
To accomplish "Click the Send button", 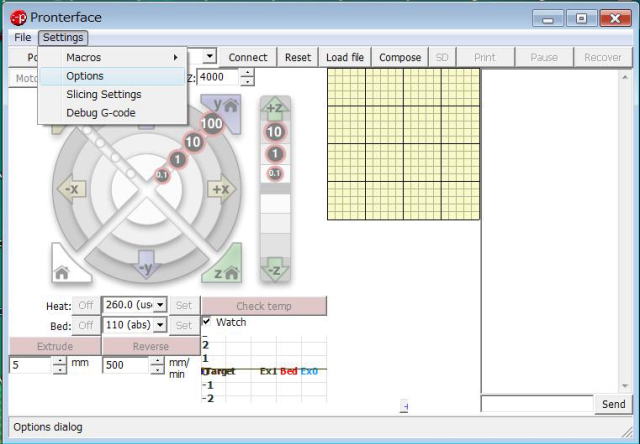I will pyautogui.click(x=613, y=404).
